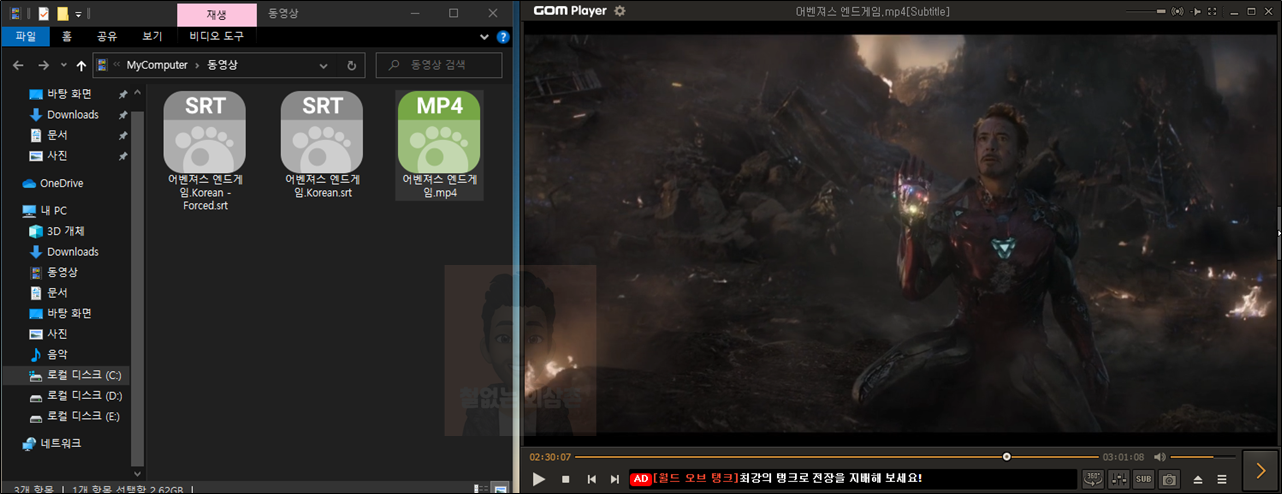Screen dimensions: 1282x494
Task: Select 어벤져스 엔드게임.Korean.srt file
Action: pos(321,145)
